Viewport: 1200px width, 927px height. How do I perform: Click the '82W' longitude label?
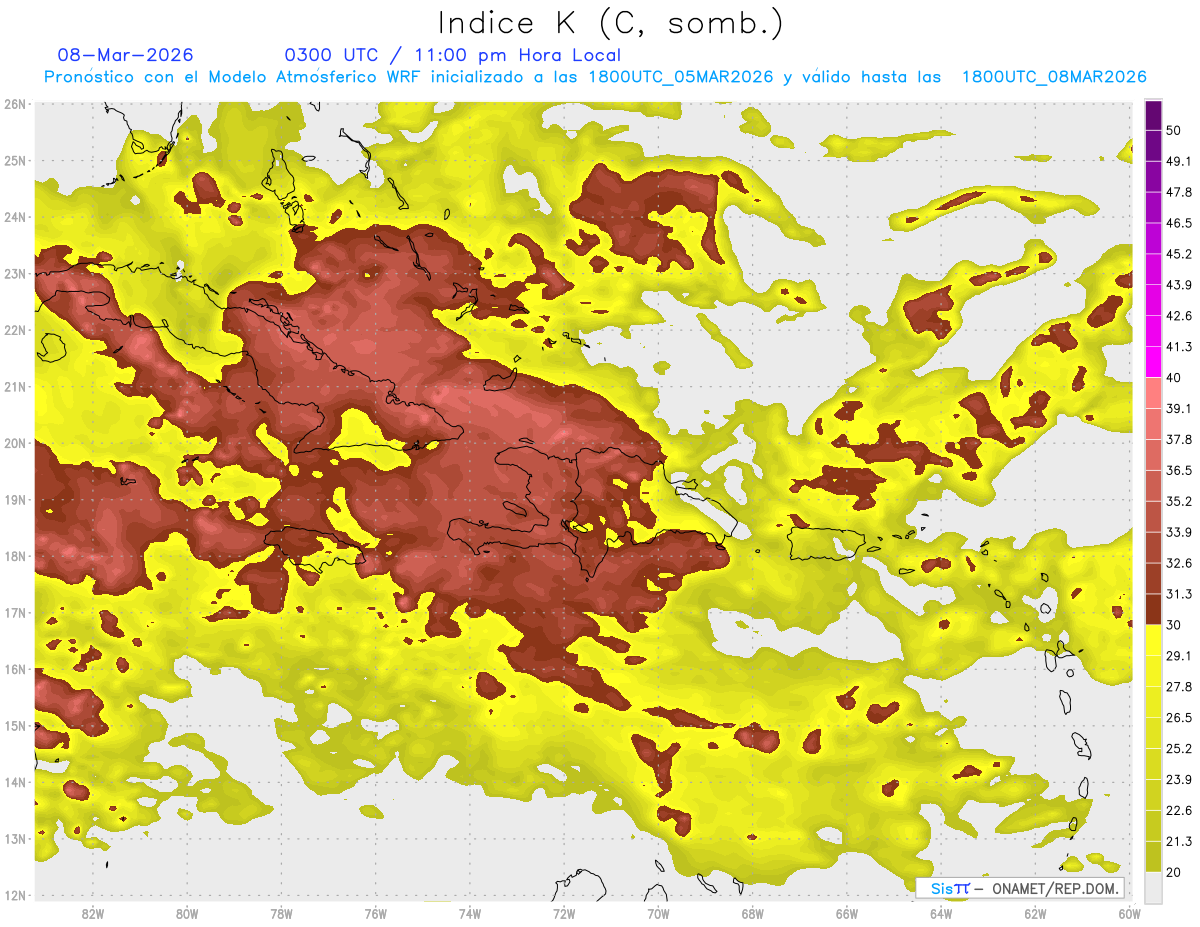(92, 913)
